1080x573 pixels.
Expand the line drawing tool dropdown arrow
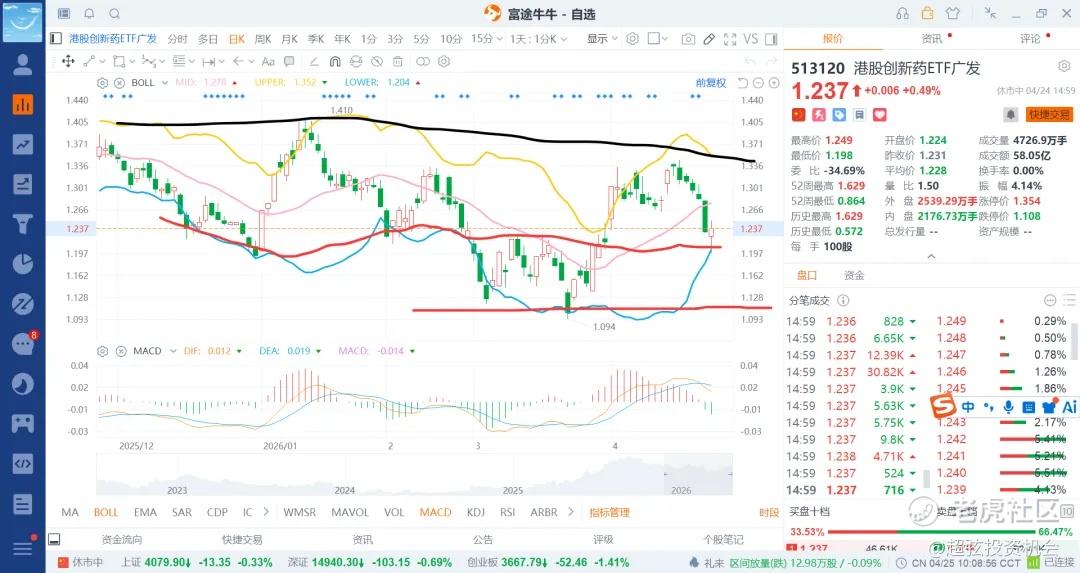[x=101, y=61]
